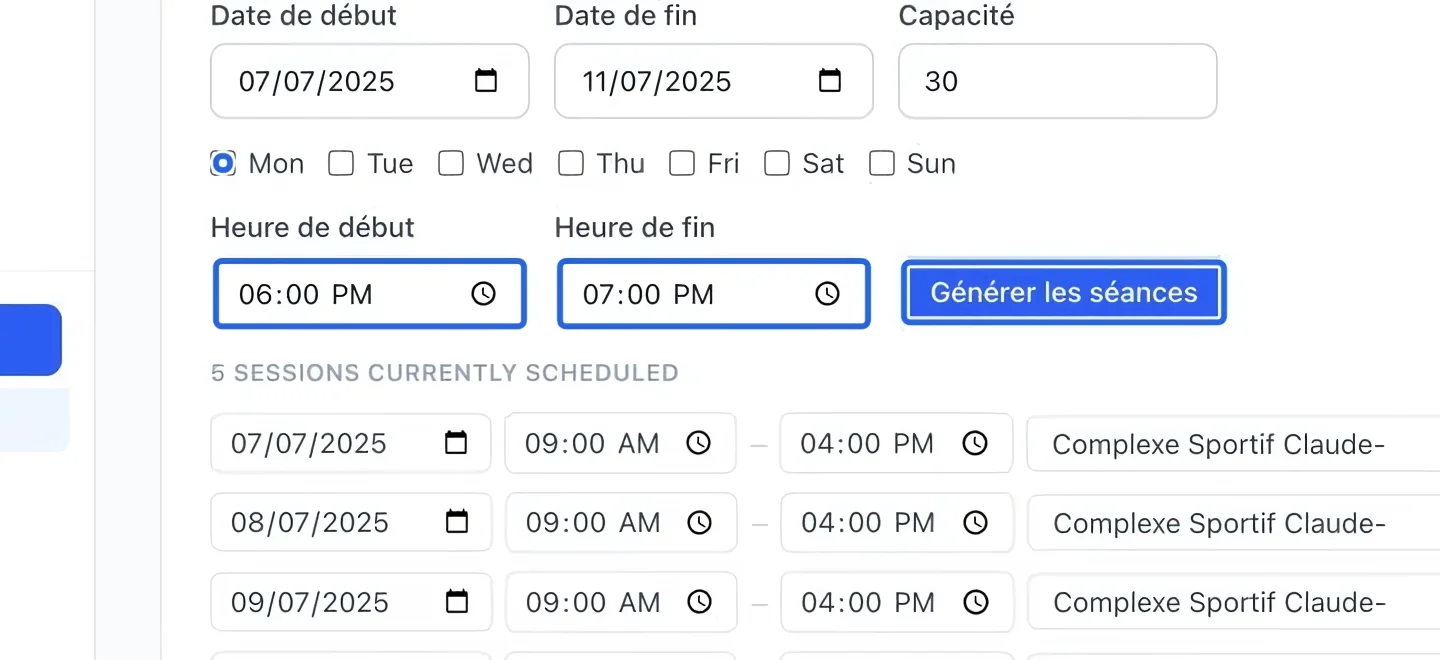The image size is (1440, 660).
Task: Edit 04:00 PM end time of 07/07/2025 session
Action: tap(897, 443)
